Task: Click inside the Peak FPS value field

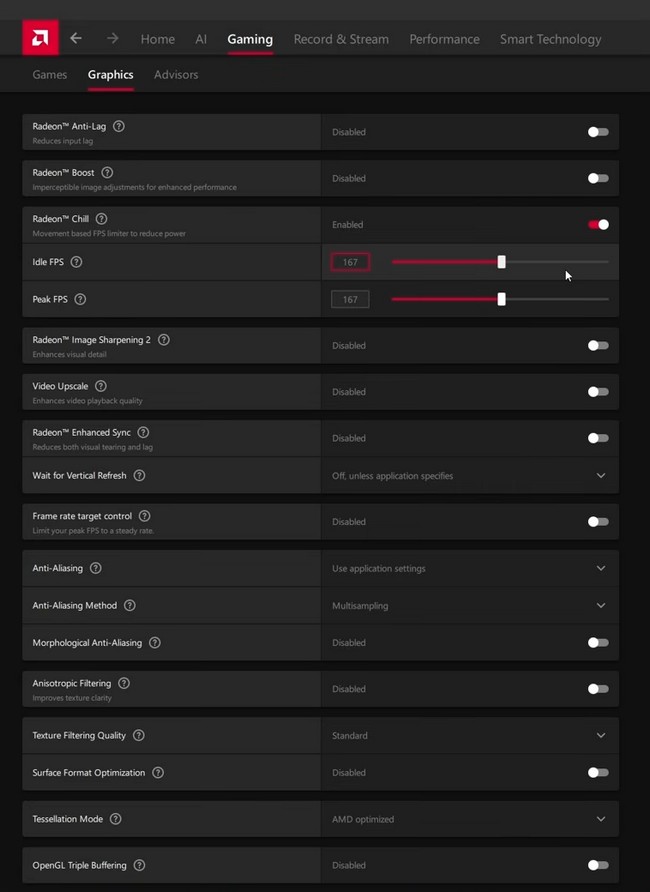Action: (349, 298)
